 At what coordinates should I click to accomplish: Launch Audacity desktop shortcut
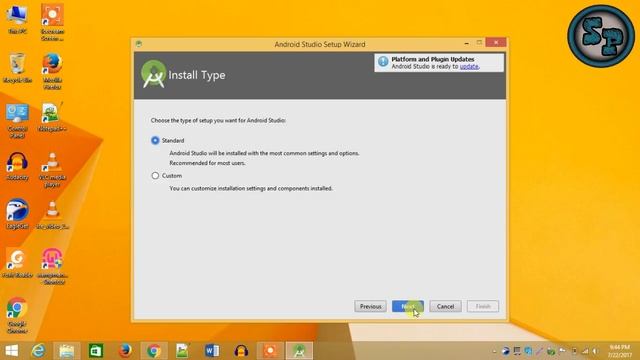pos(17,166)
